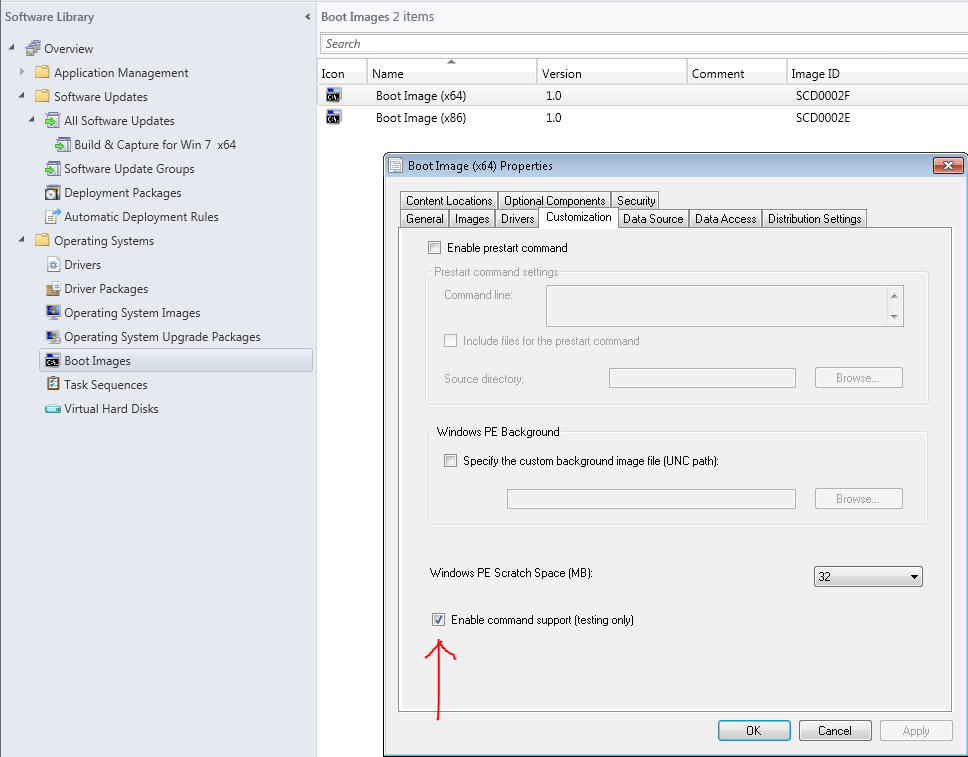The width and height of the screenshot is (968, 757).
Task: Click the Drivers node icon
Action: 53,264
